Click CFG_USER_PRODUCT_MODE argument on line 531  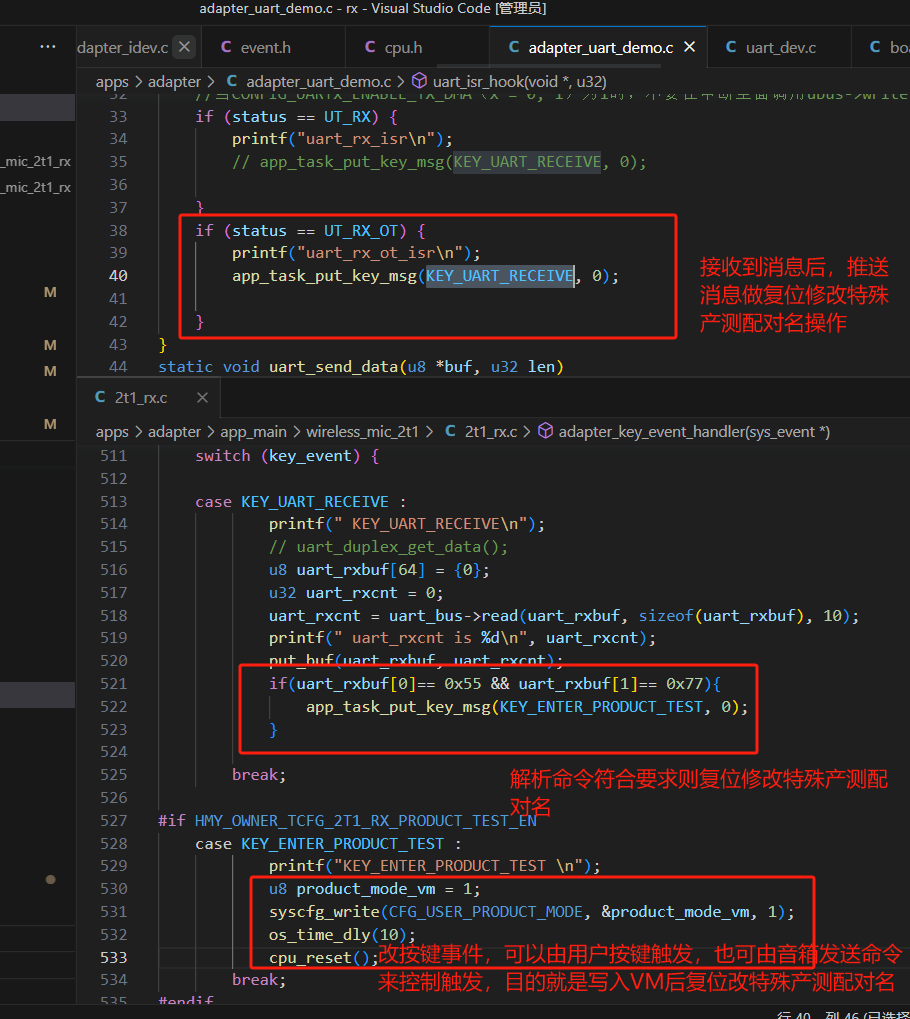coord(486,912)
